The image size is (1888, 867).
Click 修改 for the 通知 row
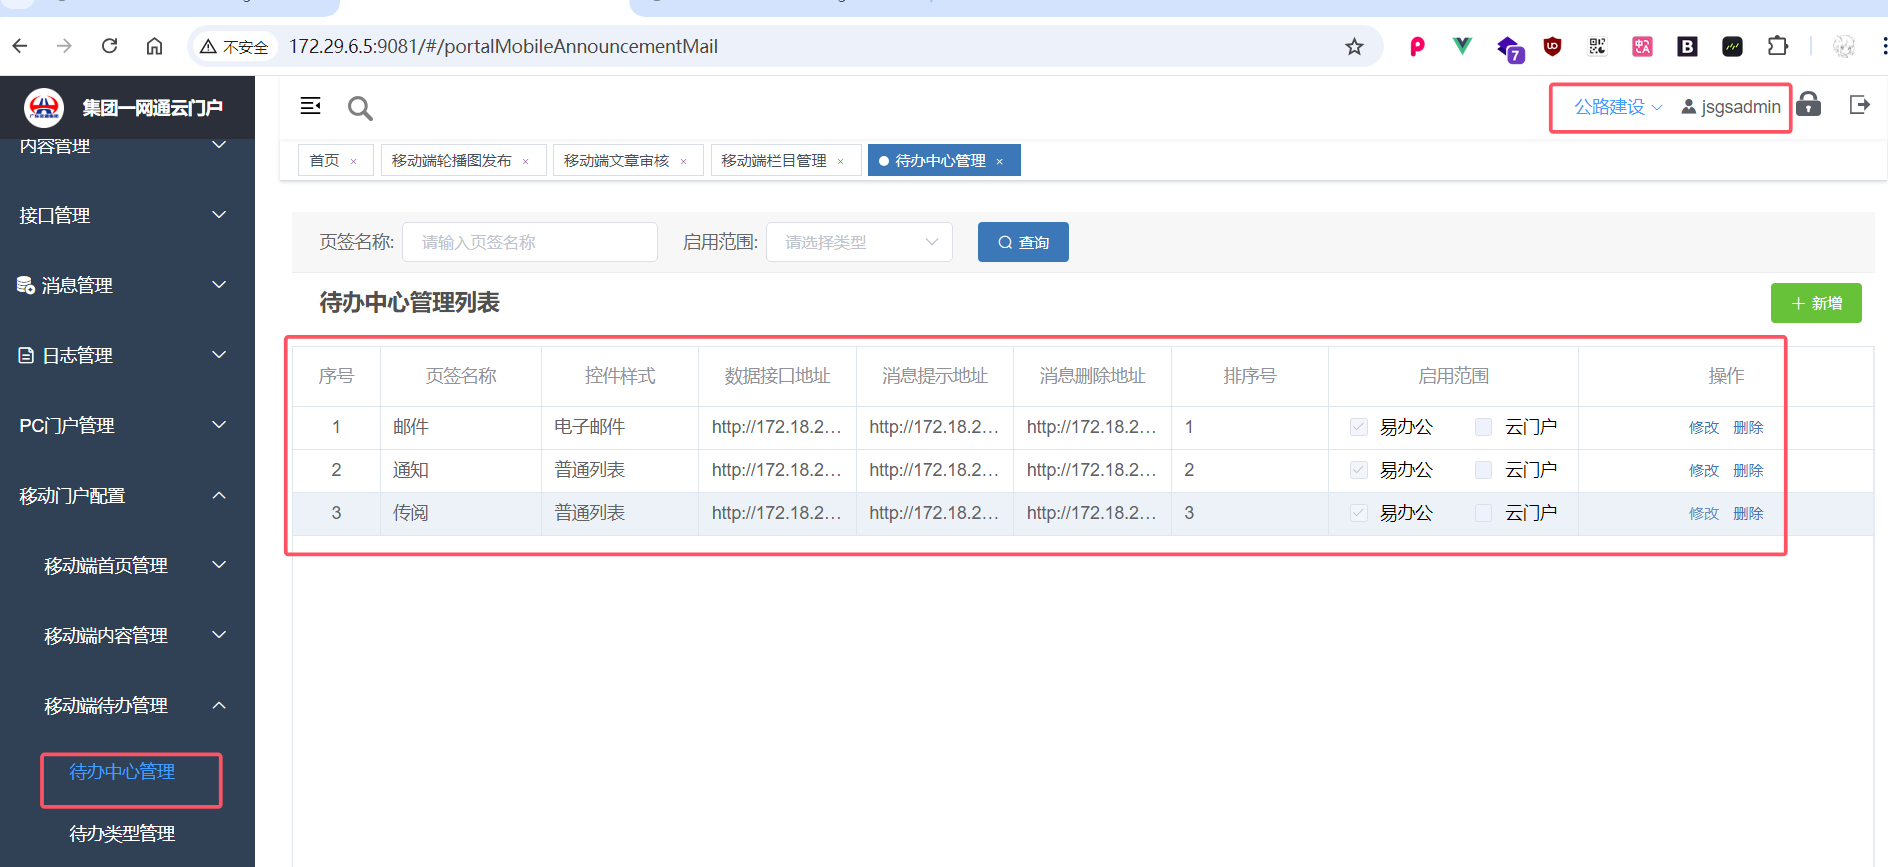coord(1703,470)
